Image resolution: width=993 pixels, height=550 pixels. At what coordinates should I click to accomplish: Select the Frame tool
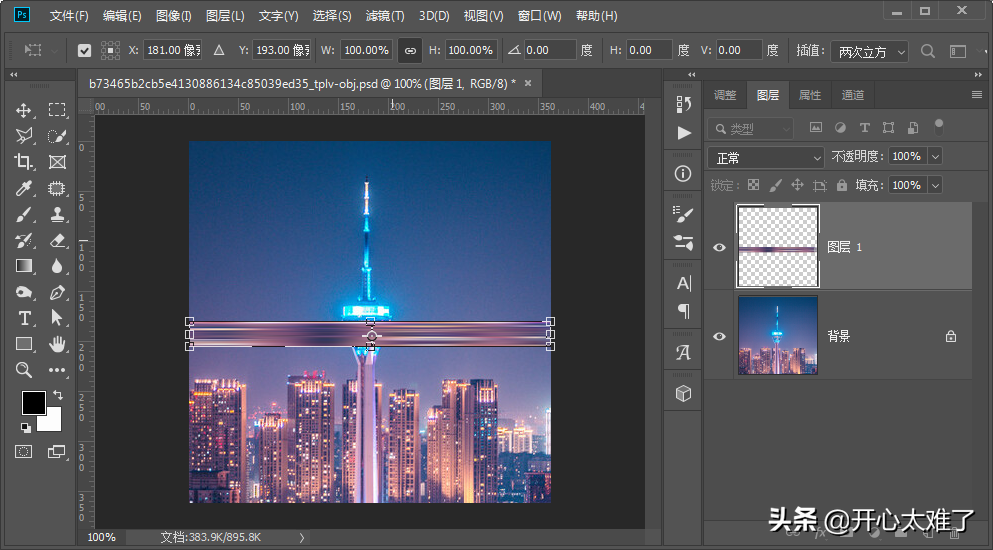pos(57,162)
